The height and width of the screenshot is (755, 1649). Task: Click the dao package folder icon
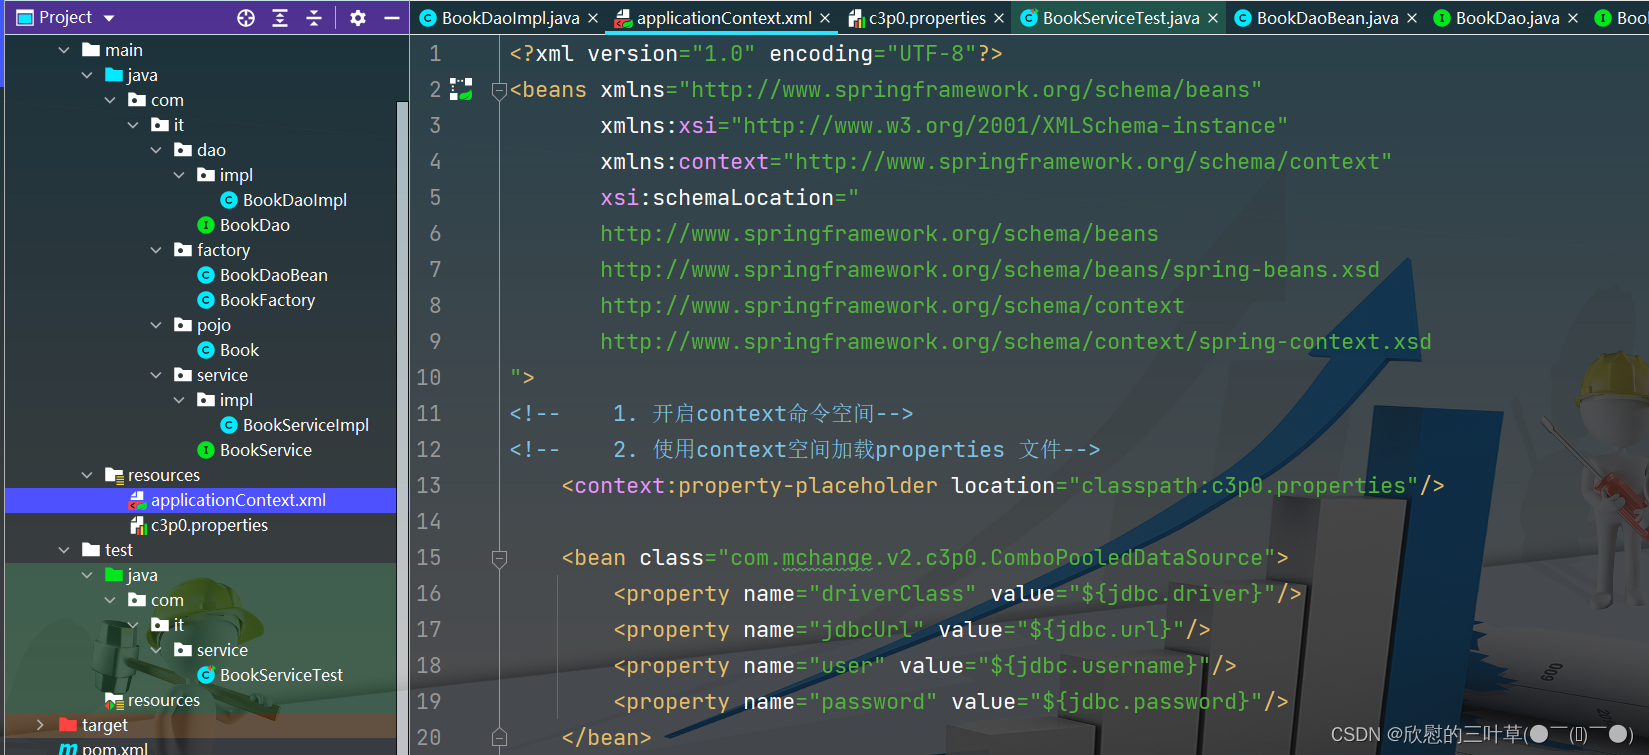click(183, 150)
